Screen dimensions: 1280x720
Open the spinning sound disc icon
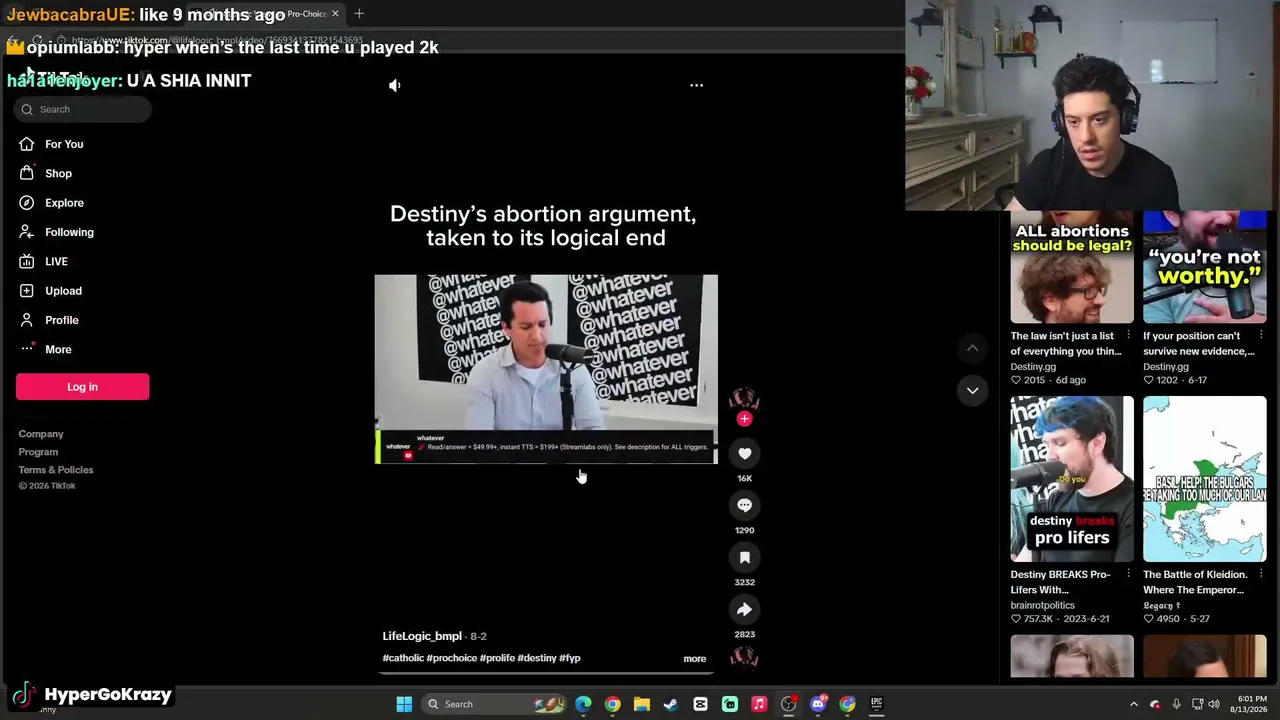[744, 657]
